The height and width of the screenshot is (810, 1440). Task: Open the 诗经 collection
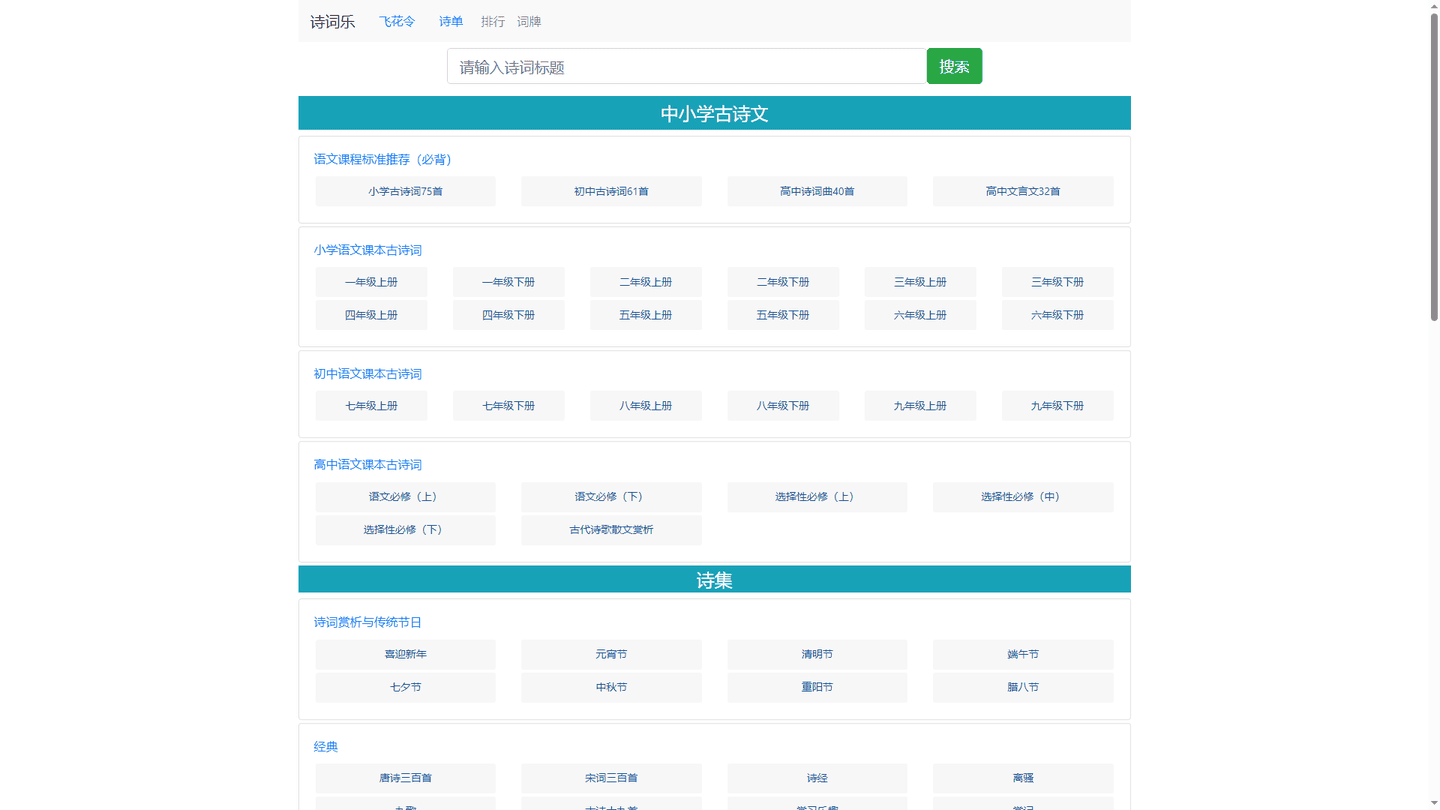point(817,778)
